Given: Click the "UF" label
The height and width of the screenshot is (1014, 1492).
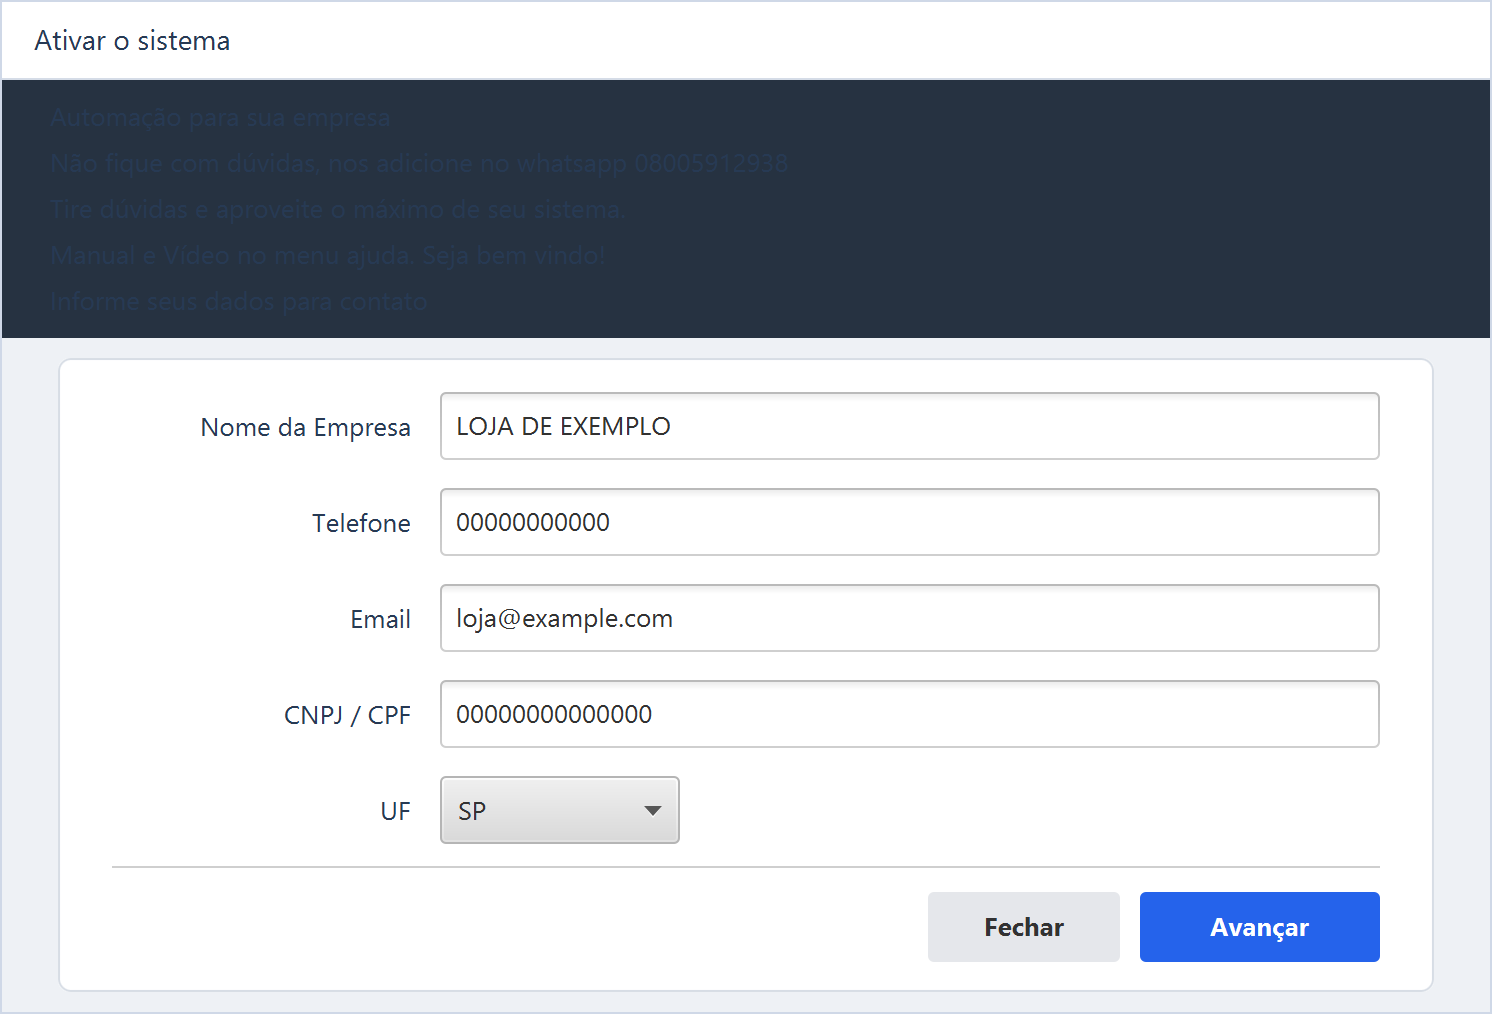Looking at the screenshot, I should point(395,811).
